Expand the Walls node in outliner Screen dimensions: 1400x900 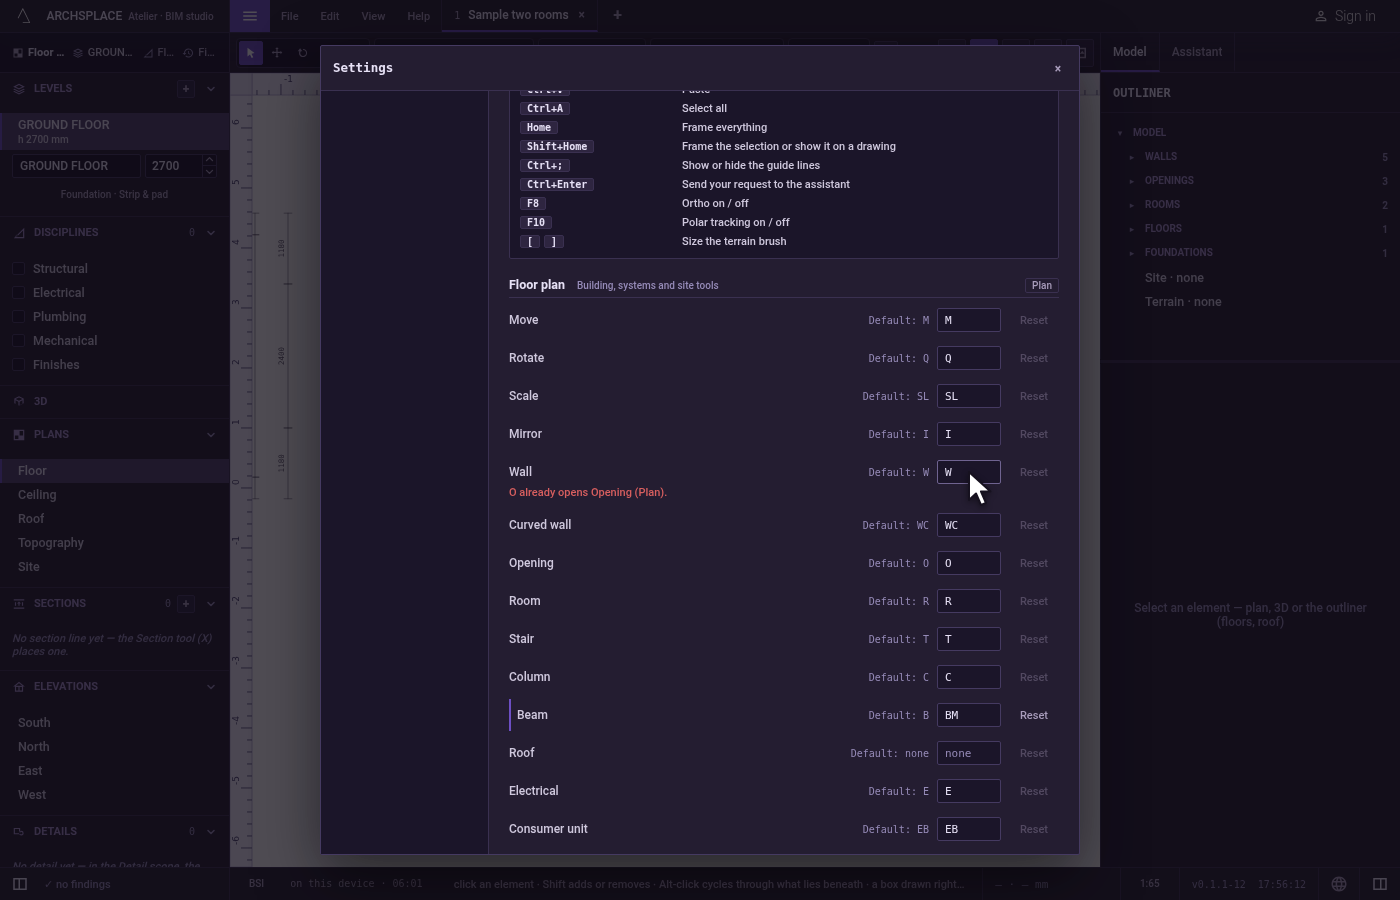(x=1132, y=157)
